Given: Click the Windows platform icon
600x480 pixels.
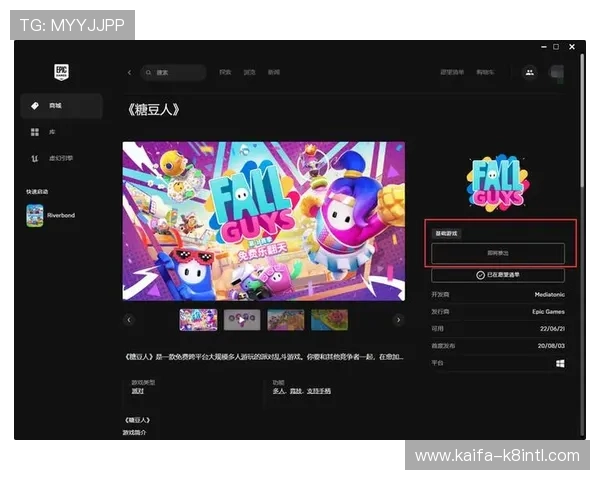Looking at the screenshot, I should (x=560, y=363).
